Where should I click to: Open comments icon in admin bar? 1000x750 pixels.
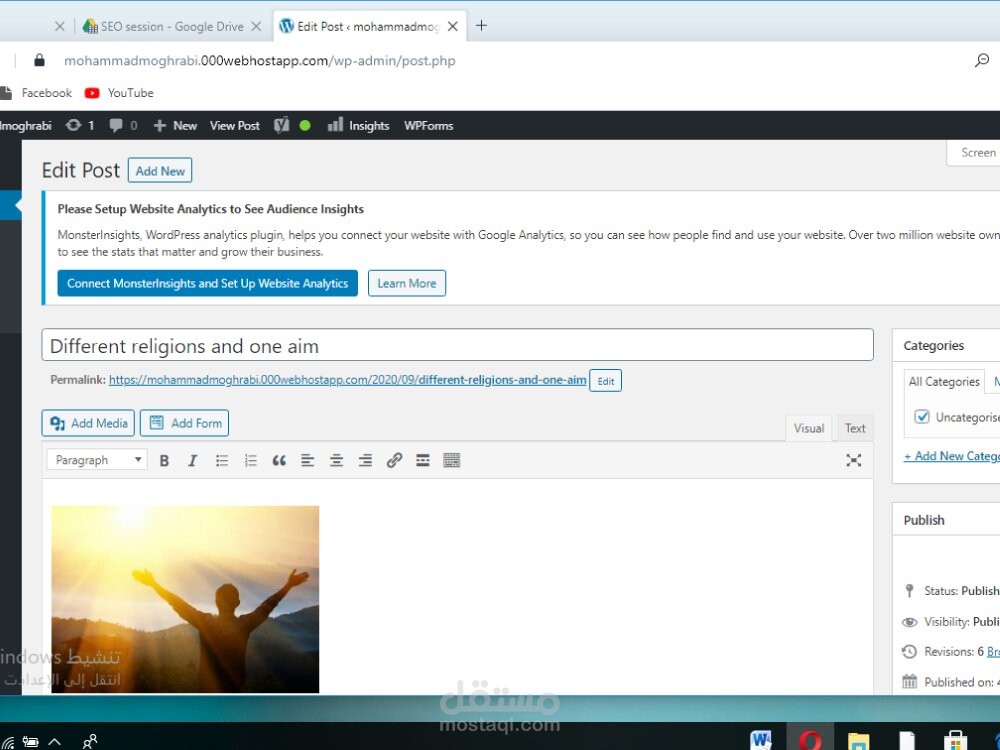pos(123,126)
